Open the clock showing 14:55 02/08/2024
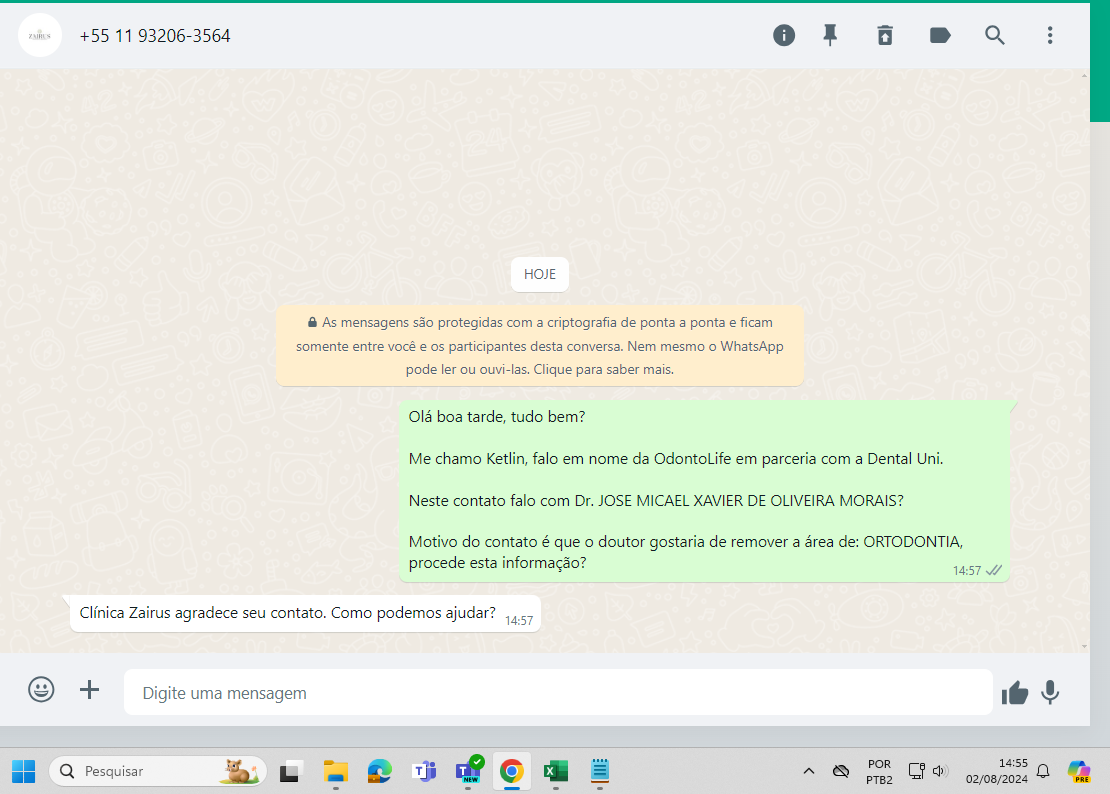Screen dimensions: 1110x794 click(997, 771)
